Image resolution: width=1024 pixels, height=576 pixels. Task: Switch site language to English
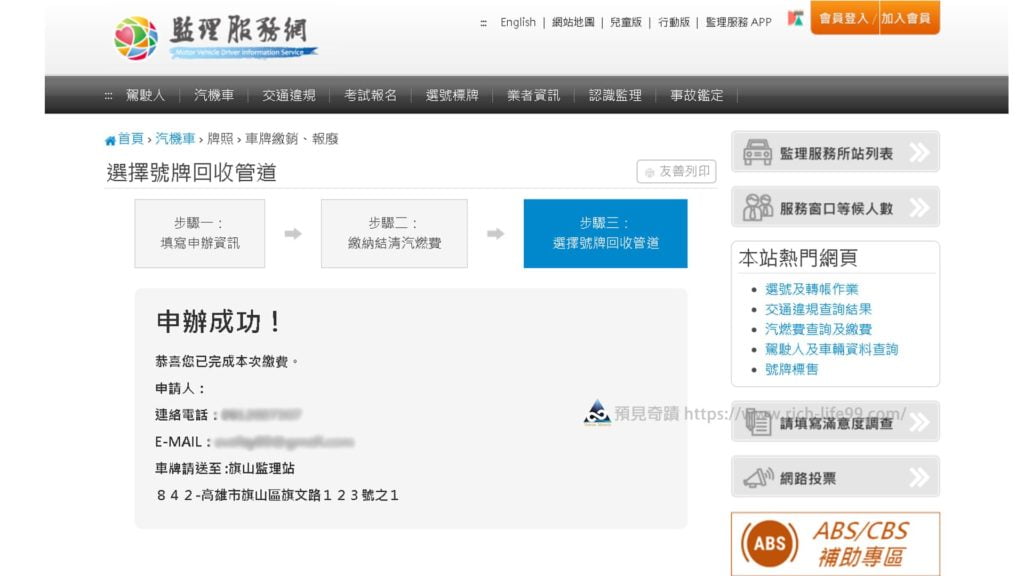click(518, 22)
